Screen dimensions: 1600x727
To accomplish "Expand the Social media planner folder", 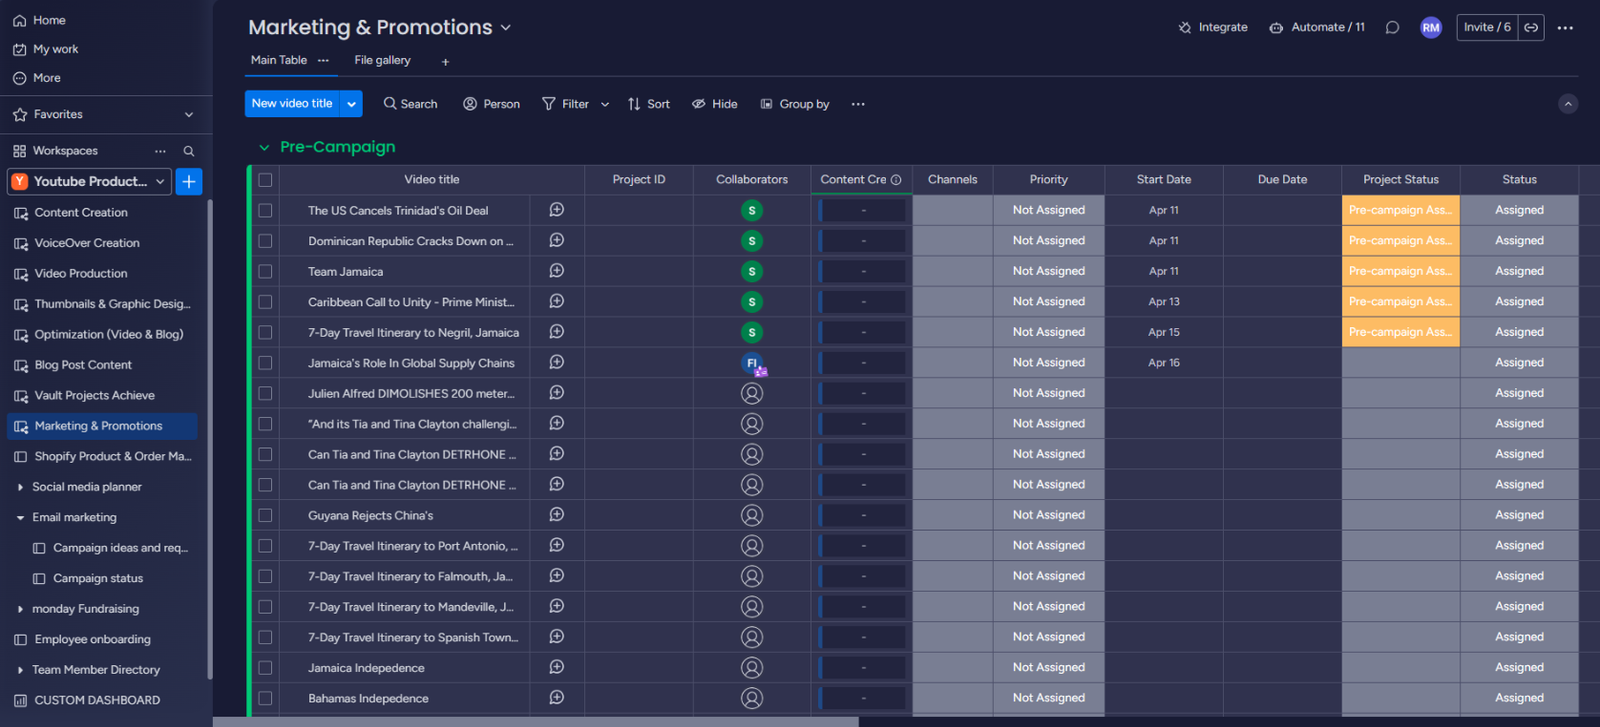I will coord(20,487).
